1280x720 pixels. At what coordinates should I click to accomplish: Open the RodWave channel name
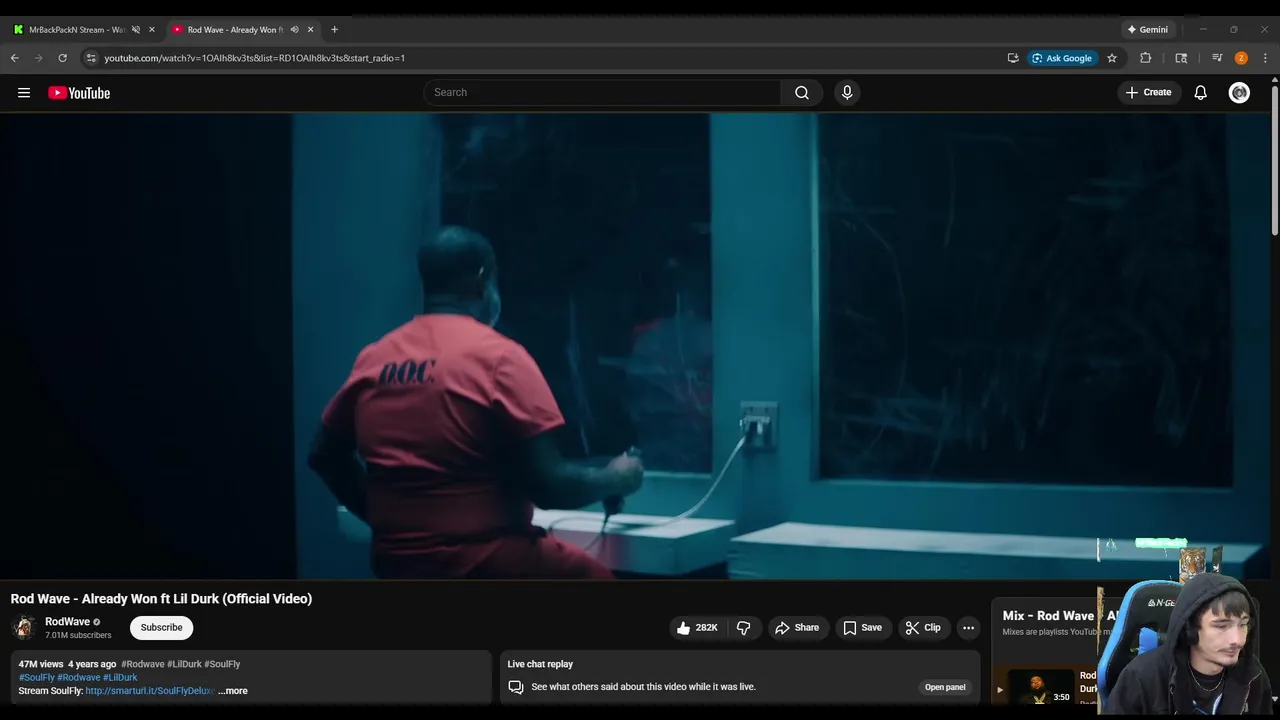[x=67, y=622]
